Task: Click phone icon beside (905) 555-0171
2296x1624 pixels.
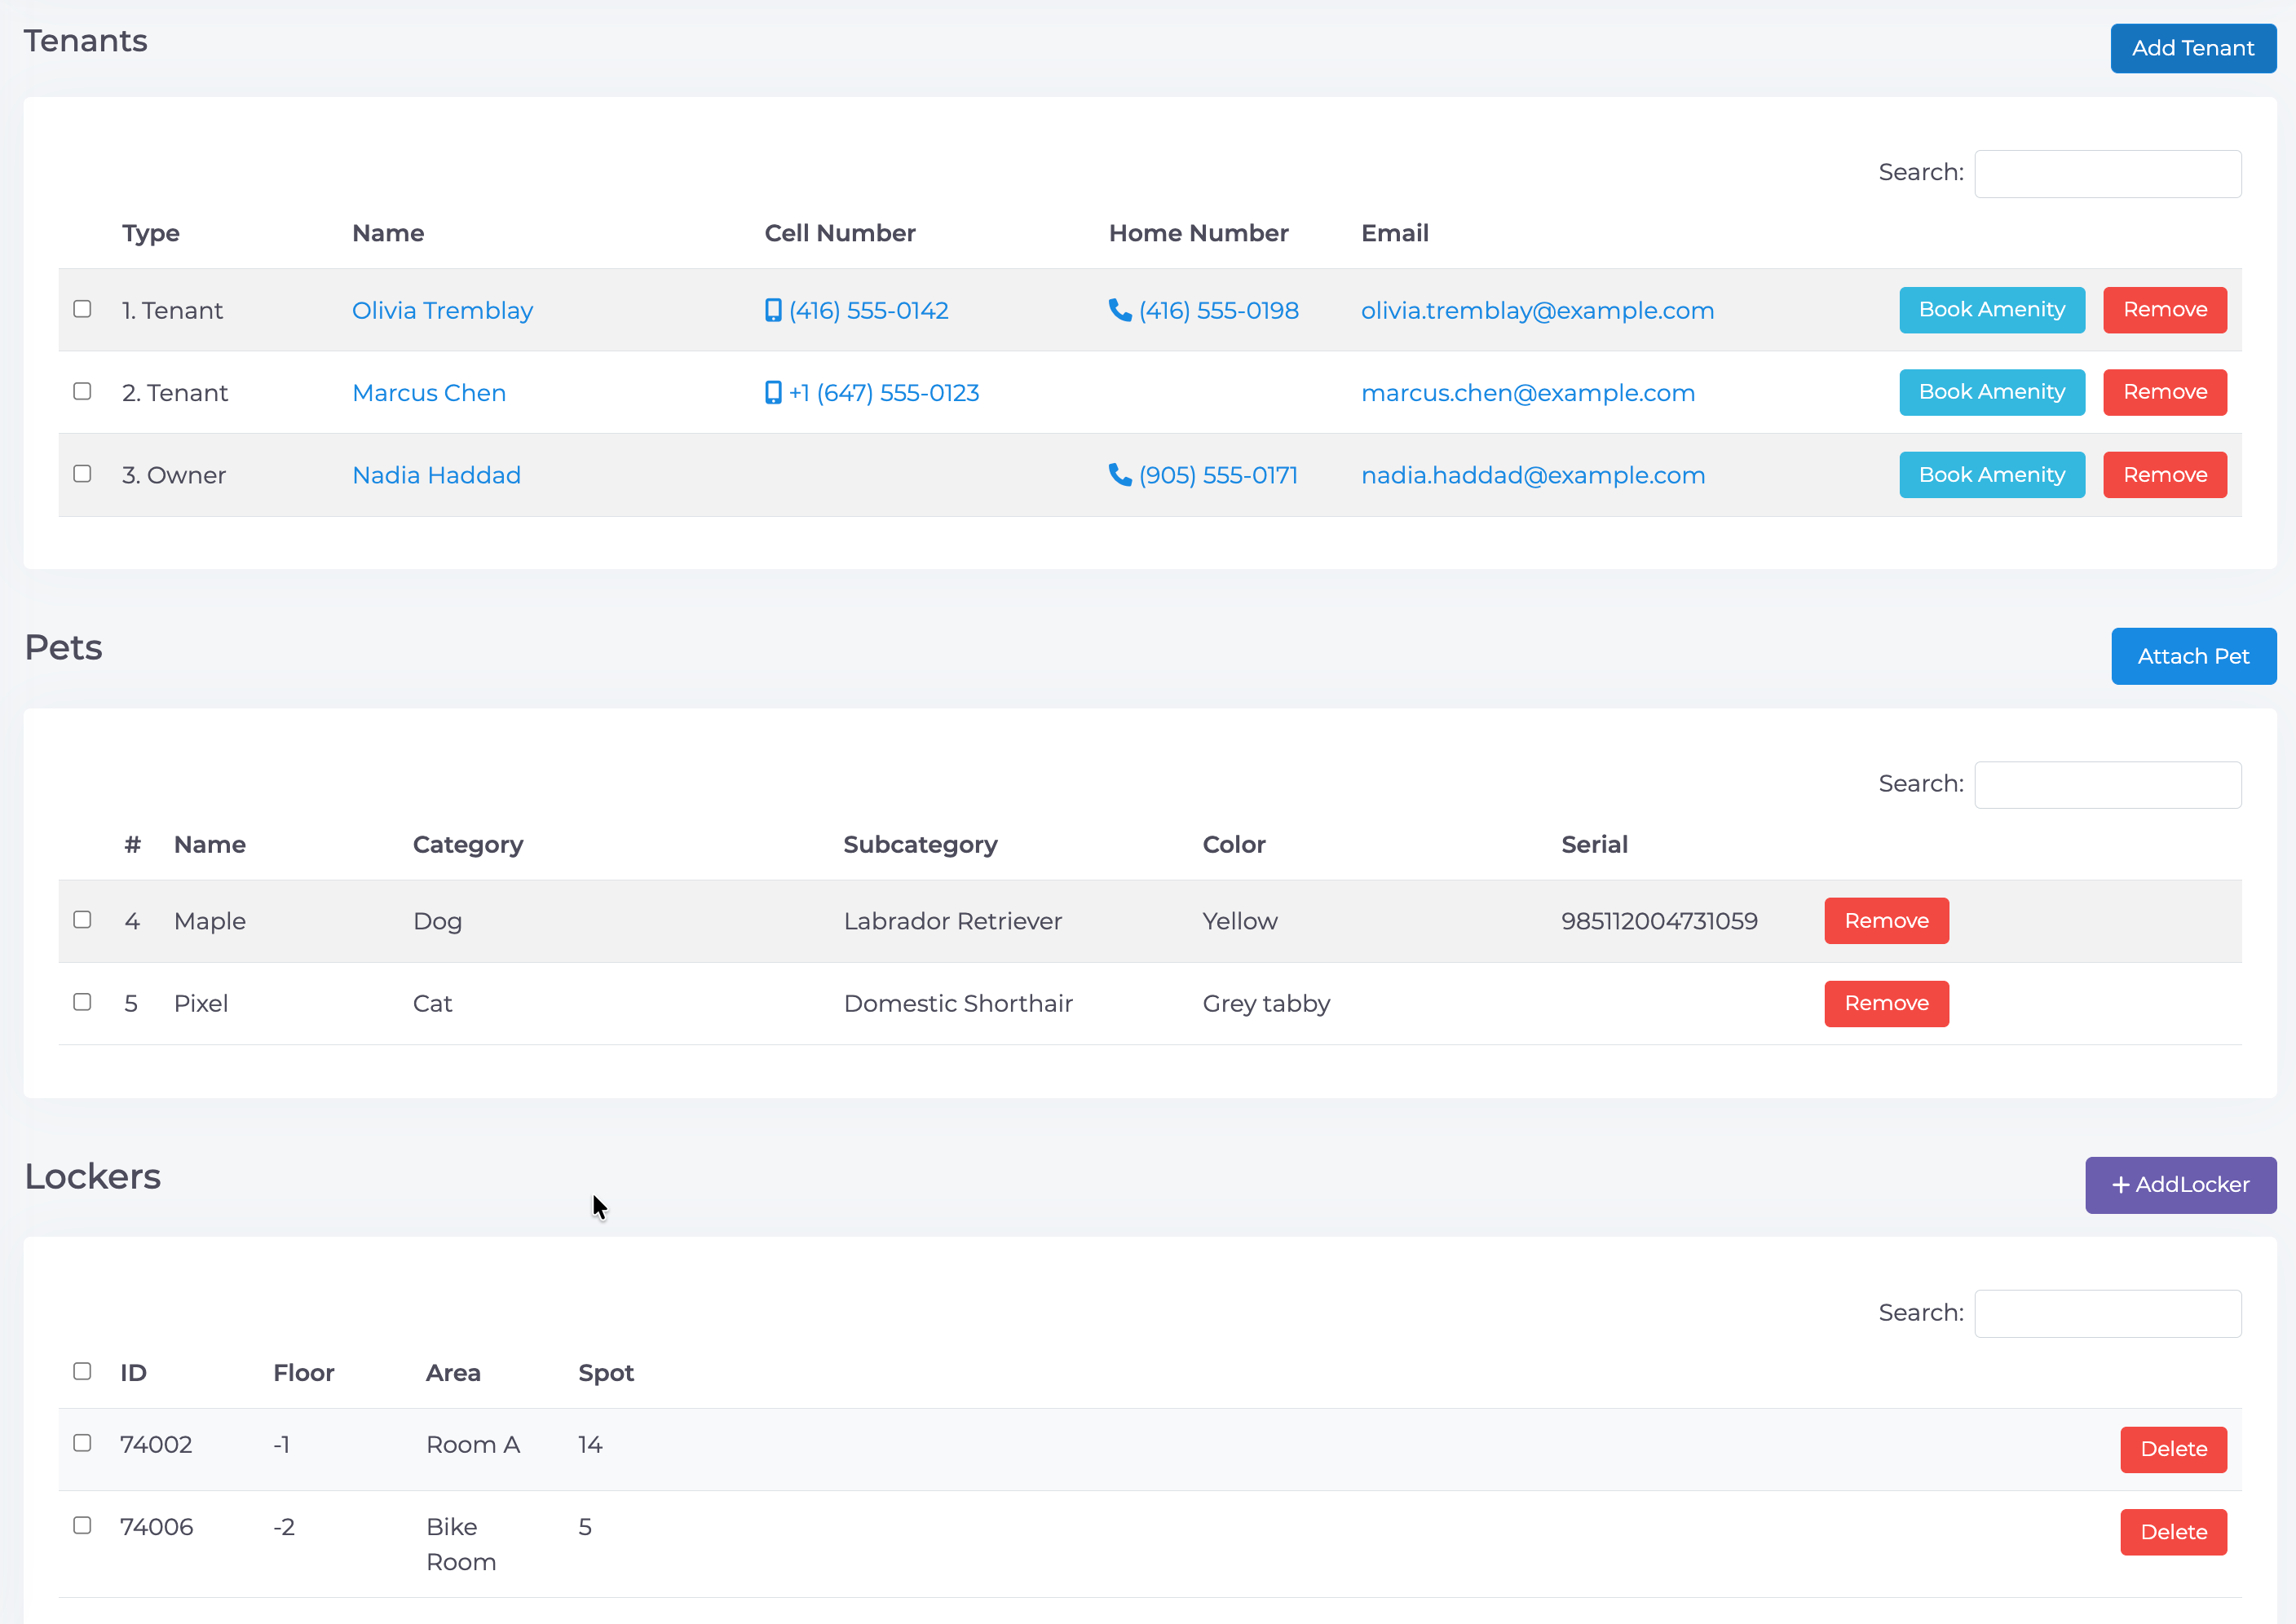Action: [x=1120, y=474]
